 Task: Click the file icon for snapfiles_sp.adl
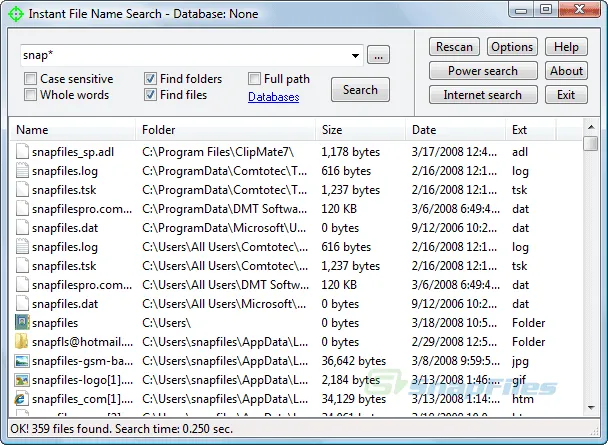pyautogui.click(x=22, y=152)
